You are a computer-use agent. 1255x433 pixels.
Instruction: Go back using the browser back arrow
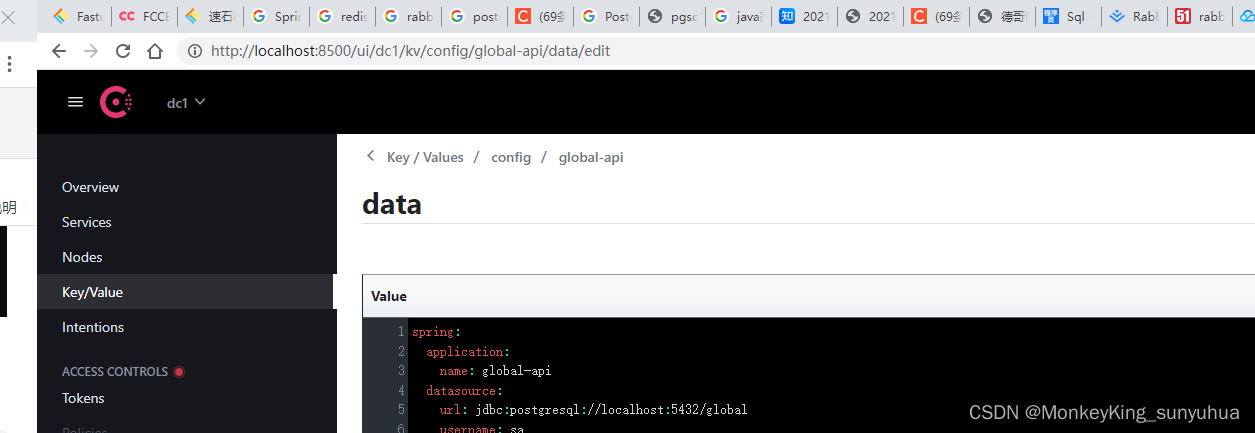(59, 51)
